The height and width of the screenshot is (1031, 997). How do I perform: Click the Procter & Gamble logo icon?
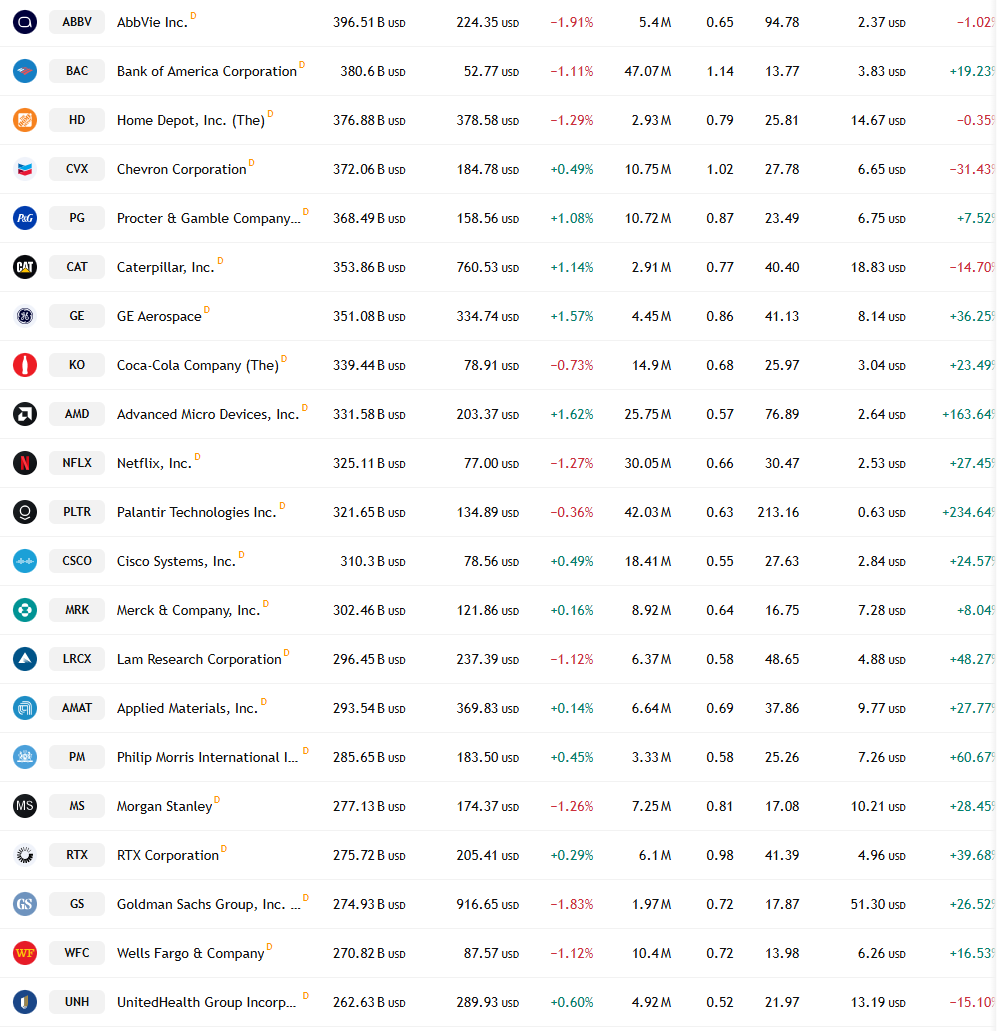click(25, 218)
